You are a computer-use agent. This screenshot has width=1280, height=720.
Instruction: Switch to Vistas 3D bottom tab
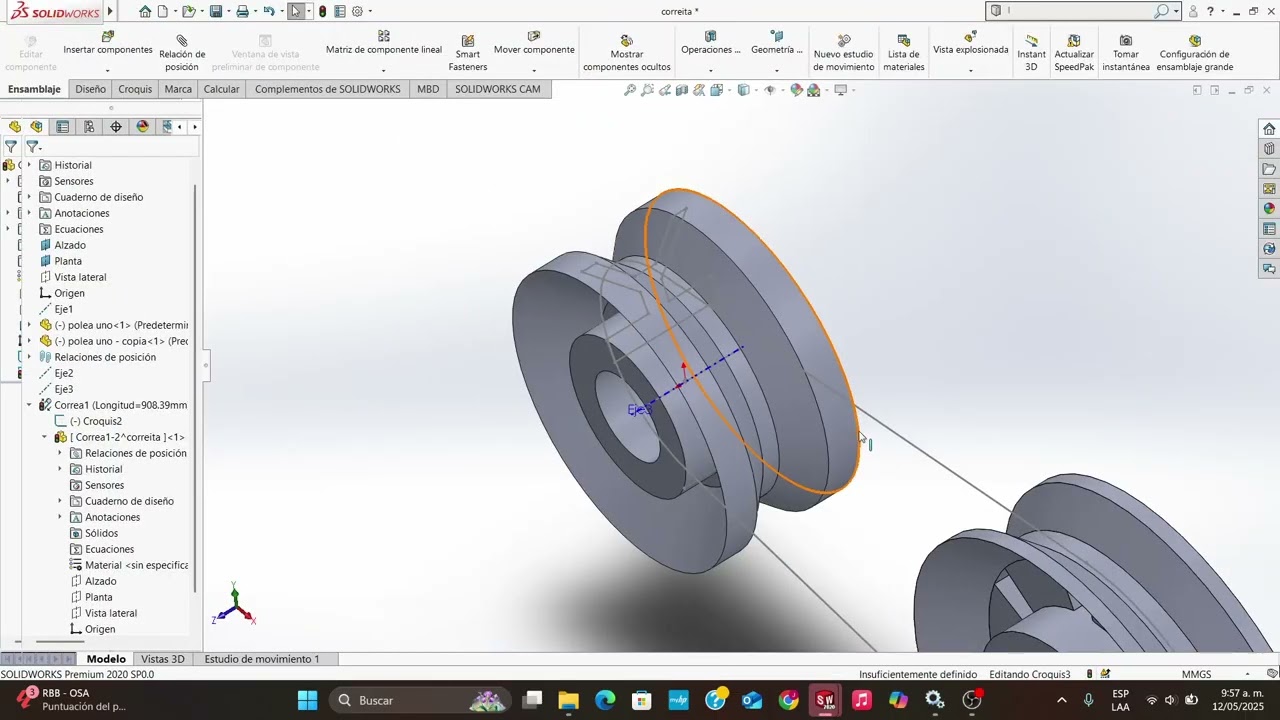click(163, 659)
